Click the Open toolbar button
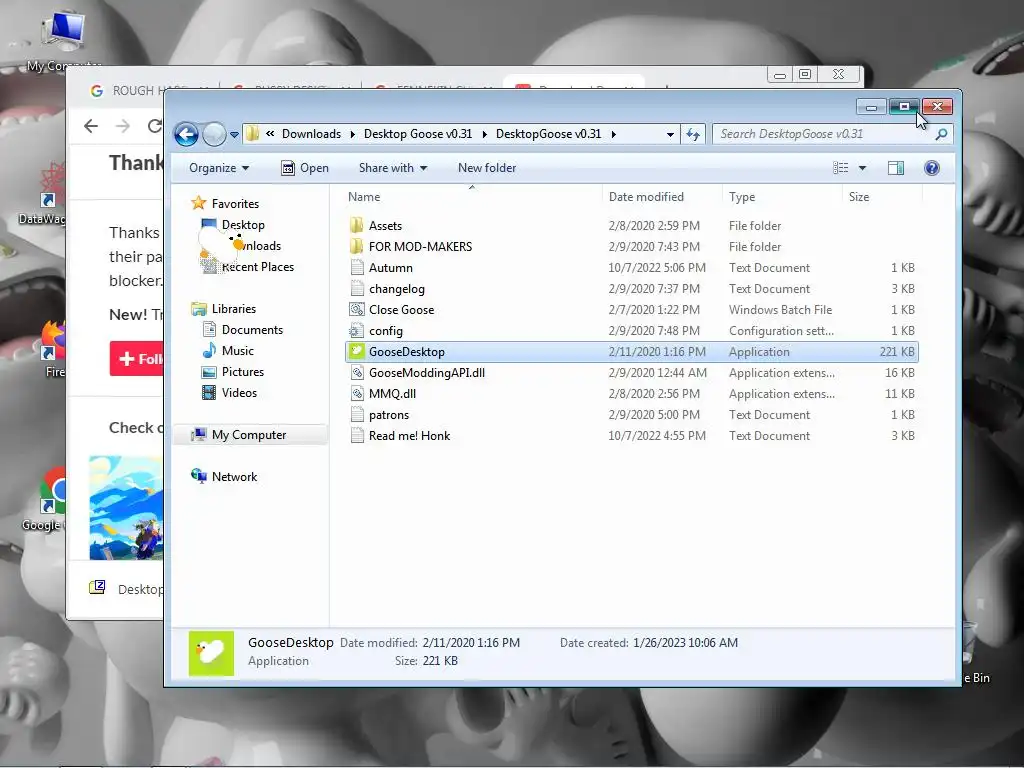Image resolution: width=1024 pixels, height=768 pixels. pyautogui.click(x=305, y=168)
